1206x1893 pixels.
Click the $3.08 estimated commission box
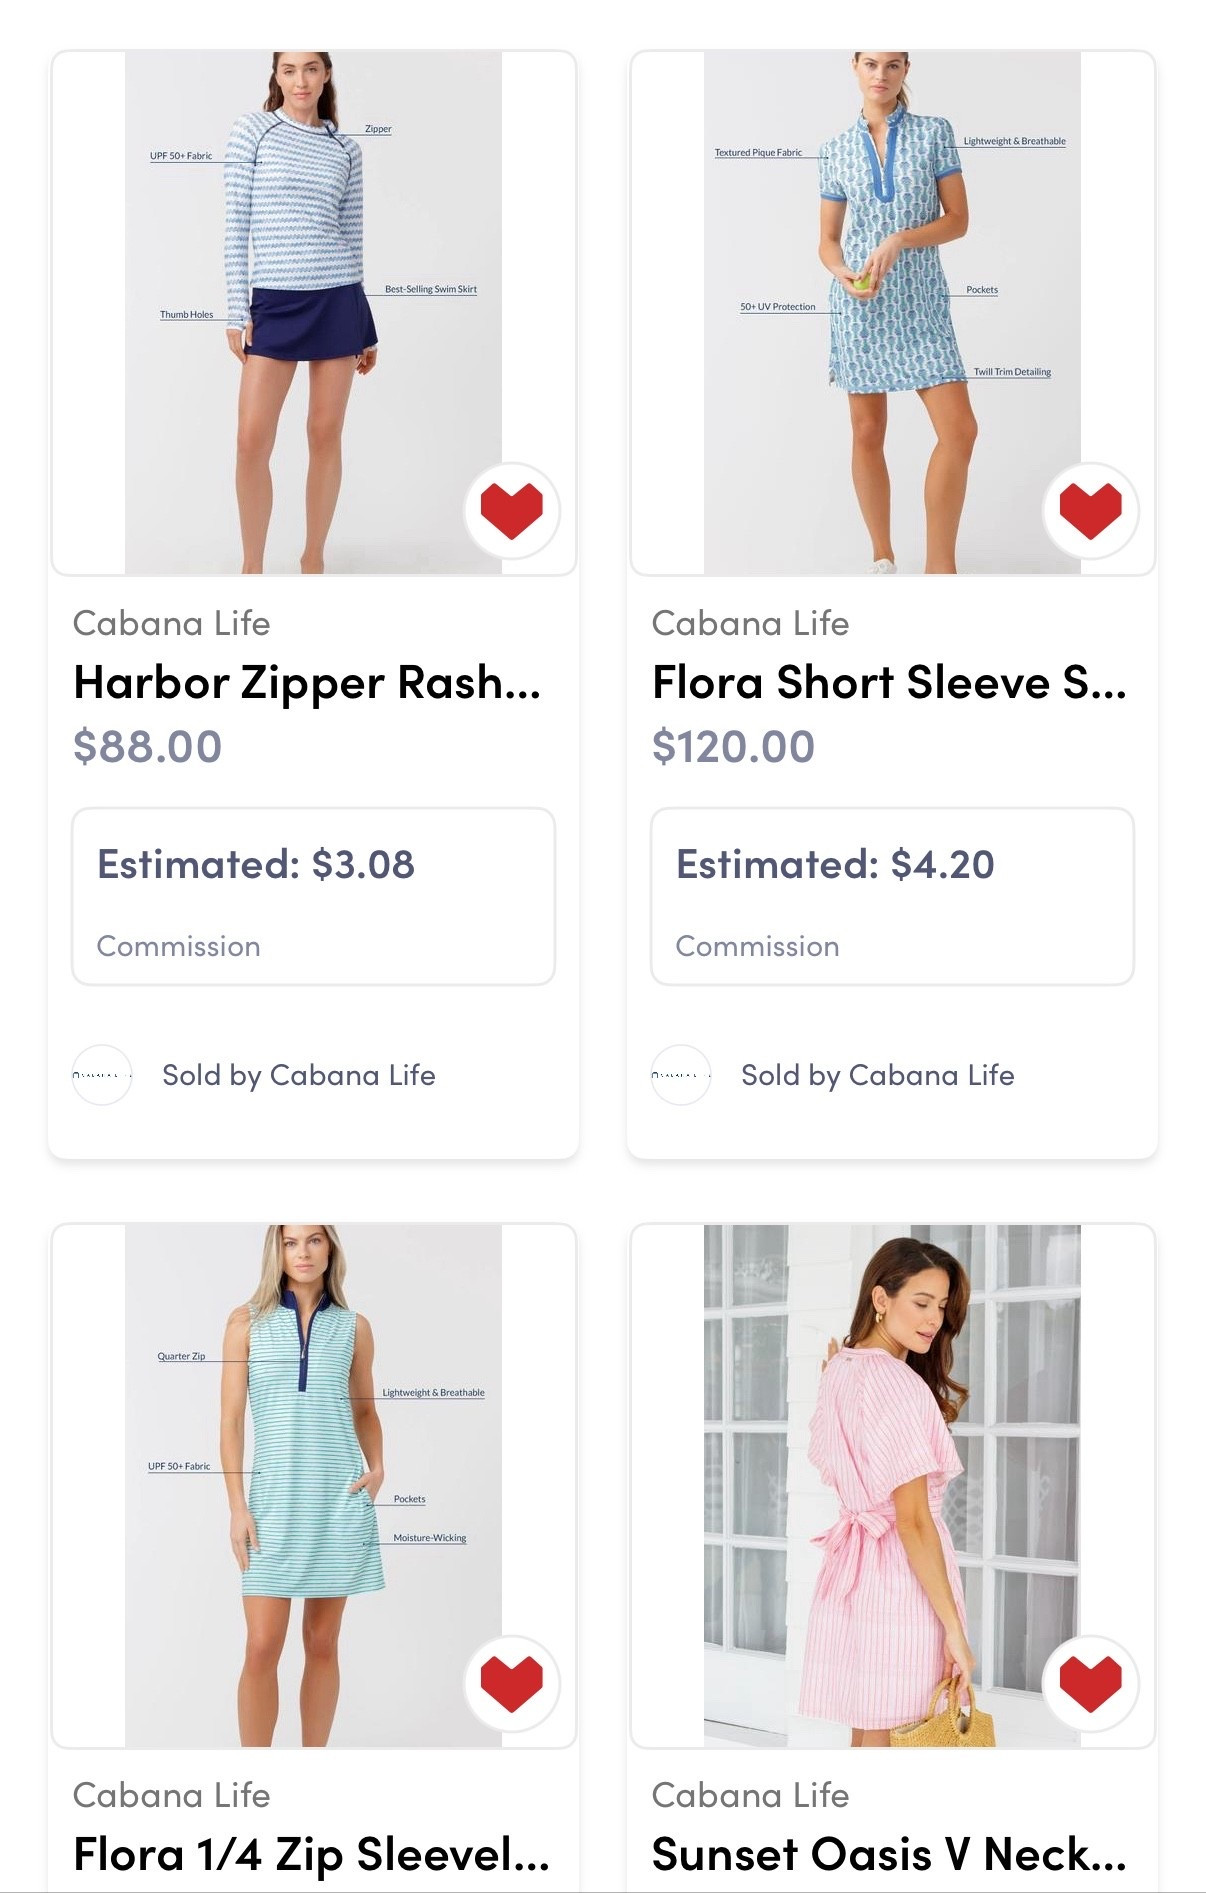(313, 896)
